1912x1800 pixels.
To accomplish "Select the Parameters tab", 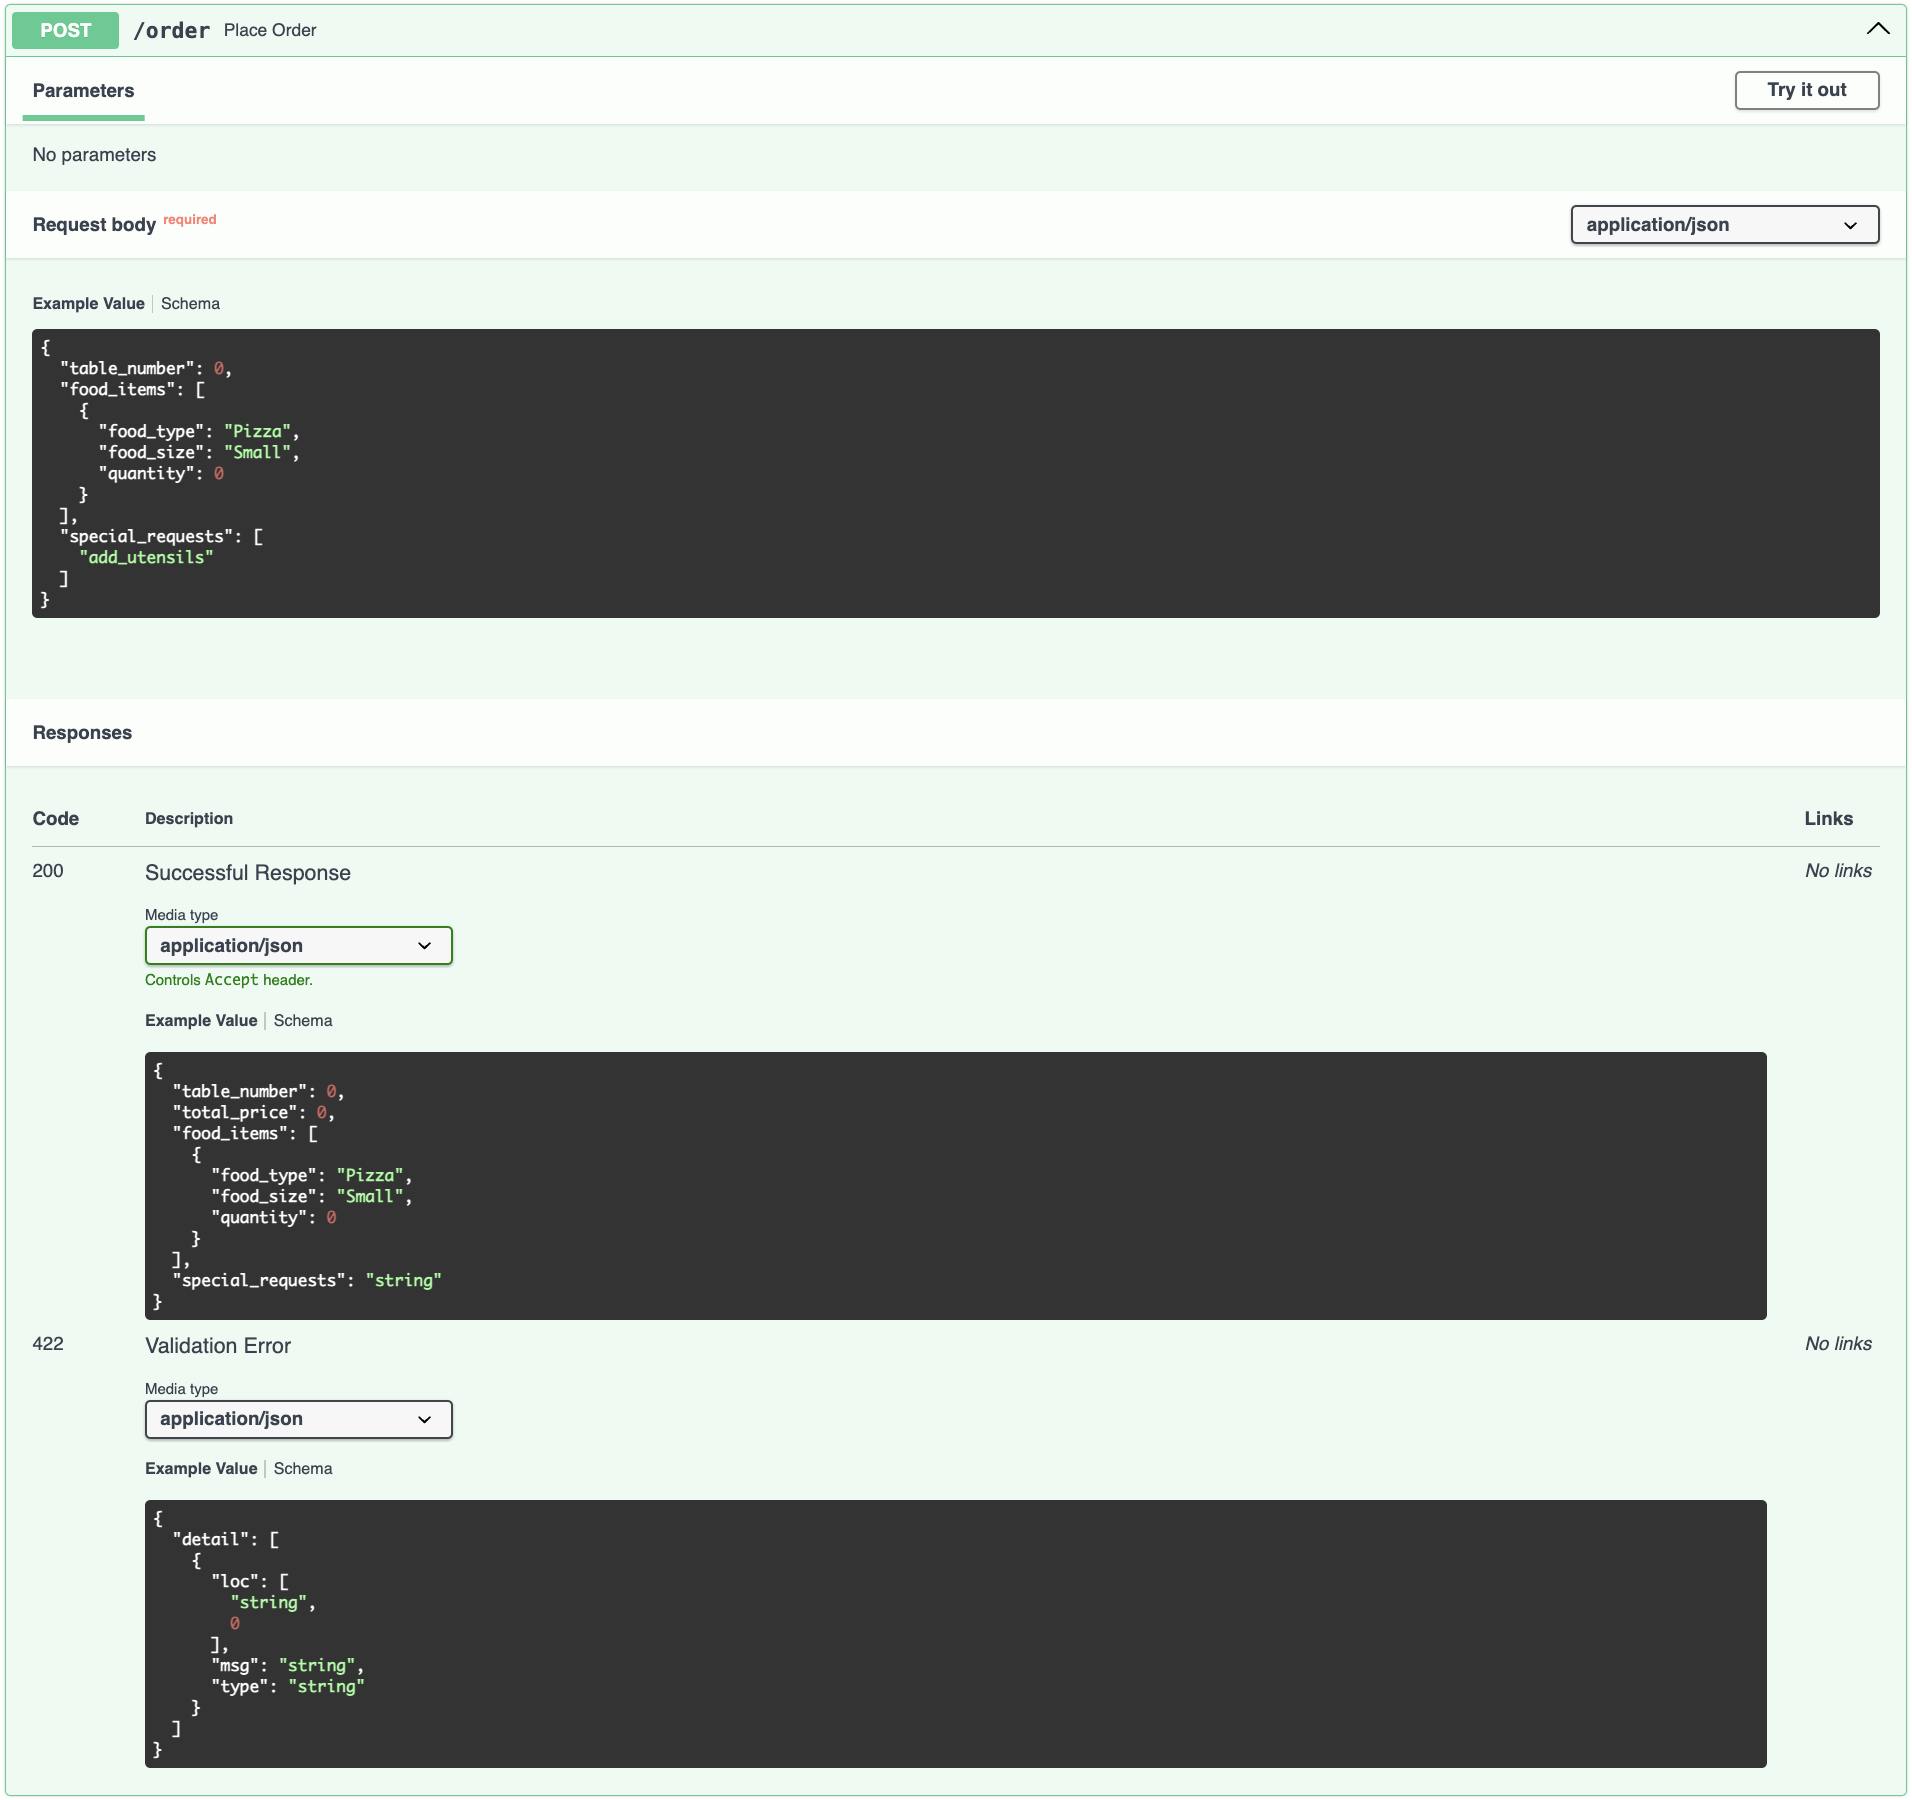I will (x=83, y=91).
